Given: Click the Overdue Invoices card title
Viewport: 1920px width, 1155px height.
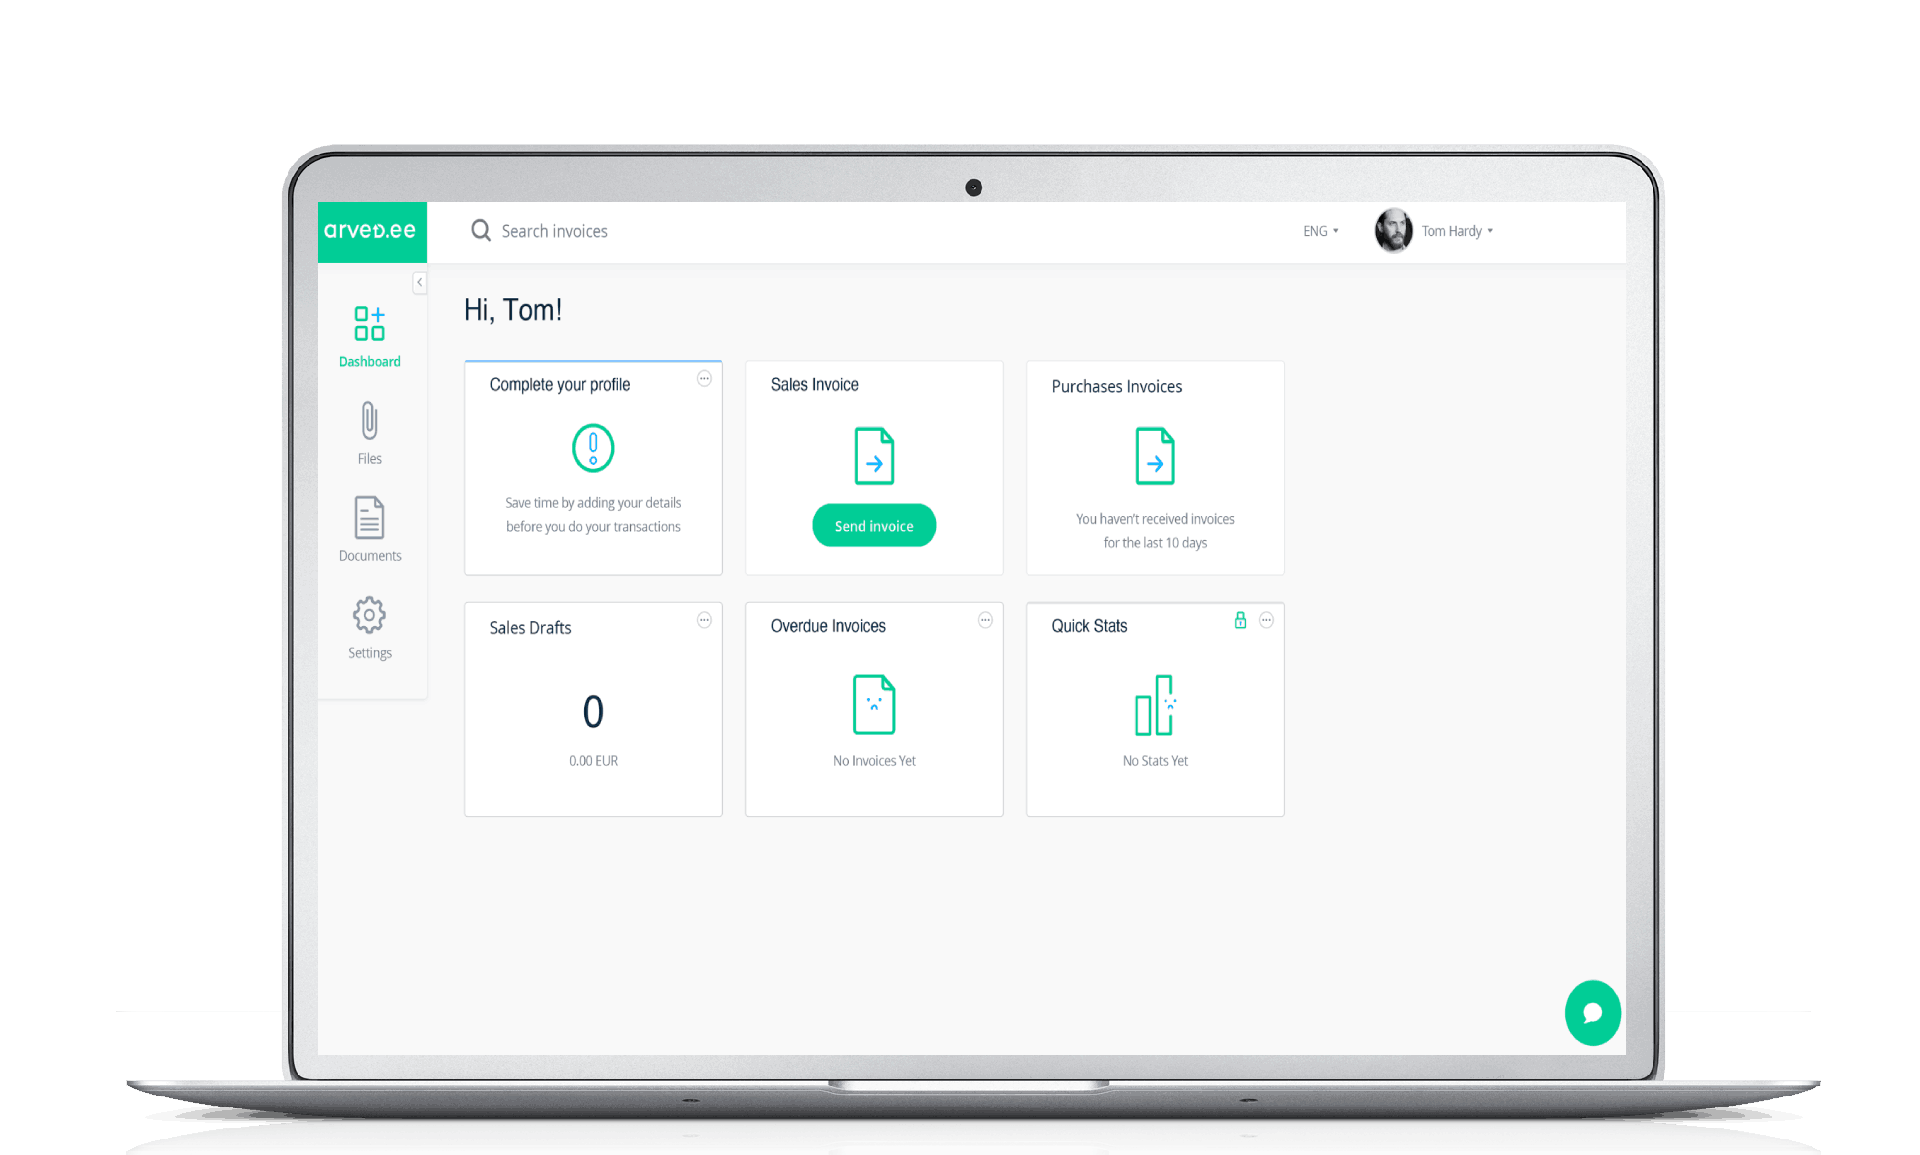Looking at the screenshot, I should point(828,626).
